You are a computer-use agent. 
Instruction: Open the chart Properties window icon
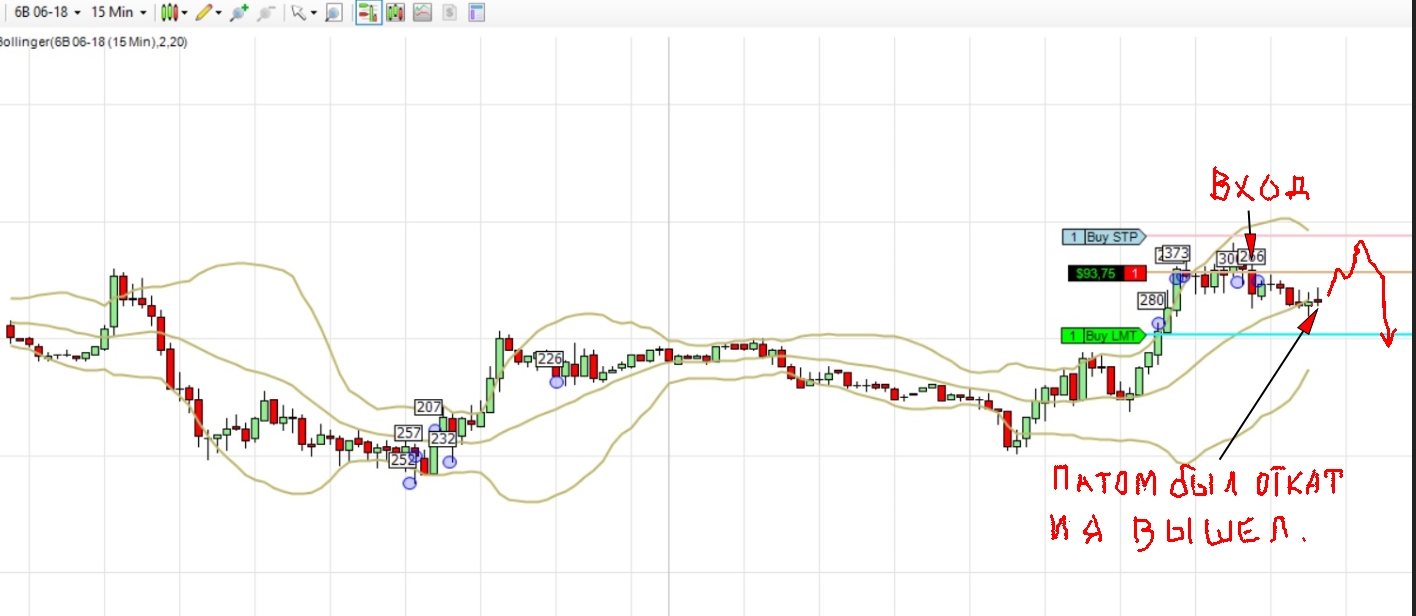pos(477,13)
